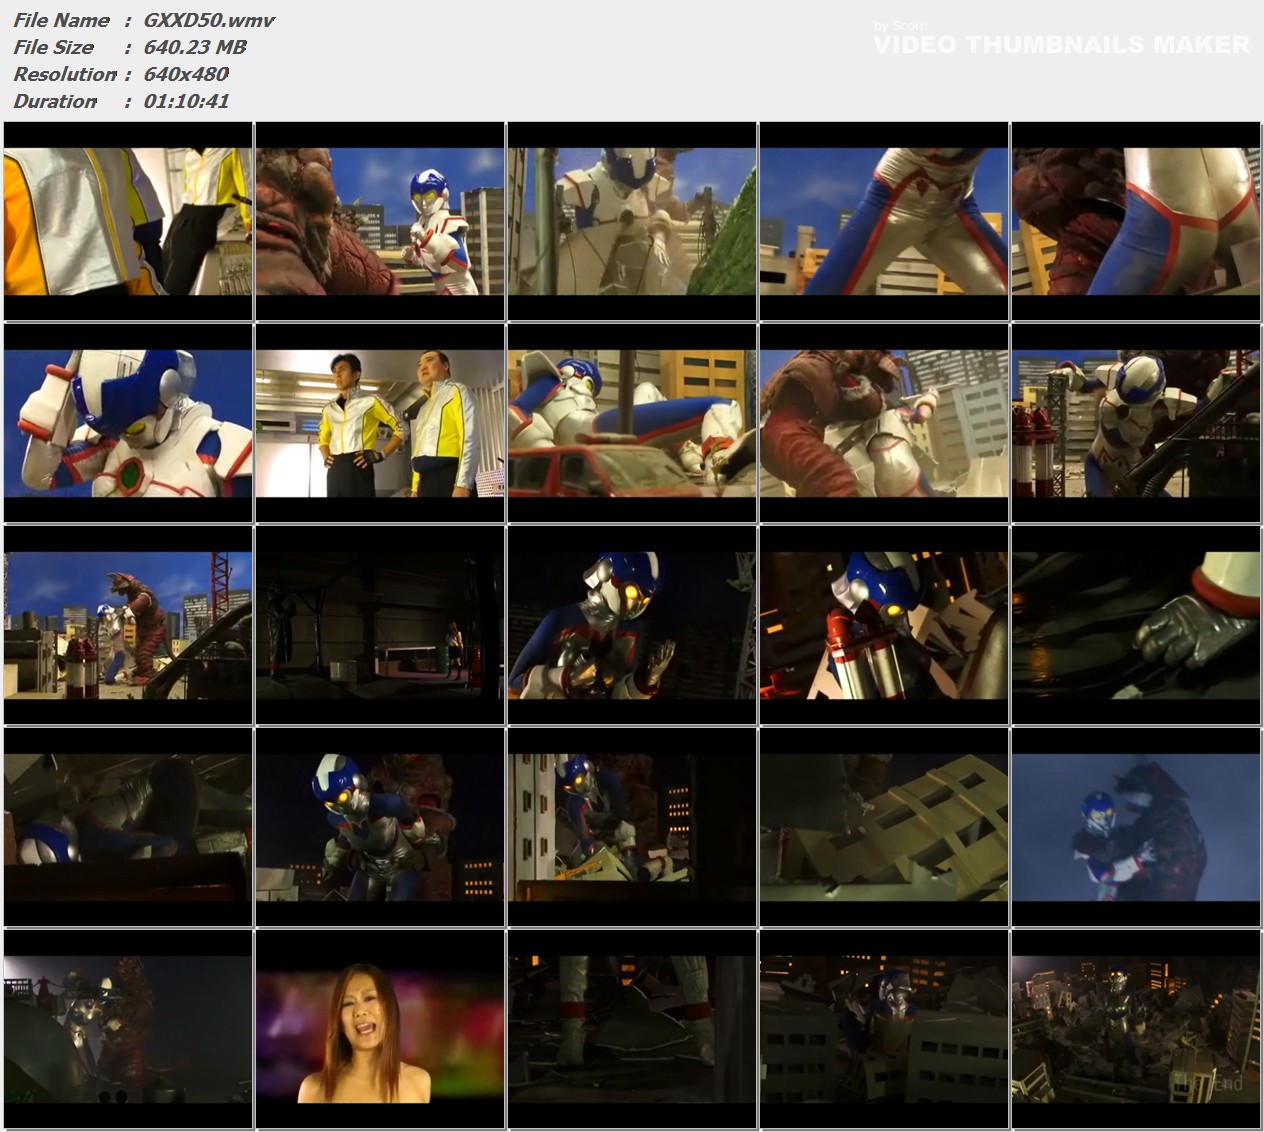
Task: Open blue misty thumbnail of hero grappling monster
Action: pyautogui.click(x=1136, y=827)
